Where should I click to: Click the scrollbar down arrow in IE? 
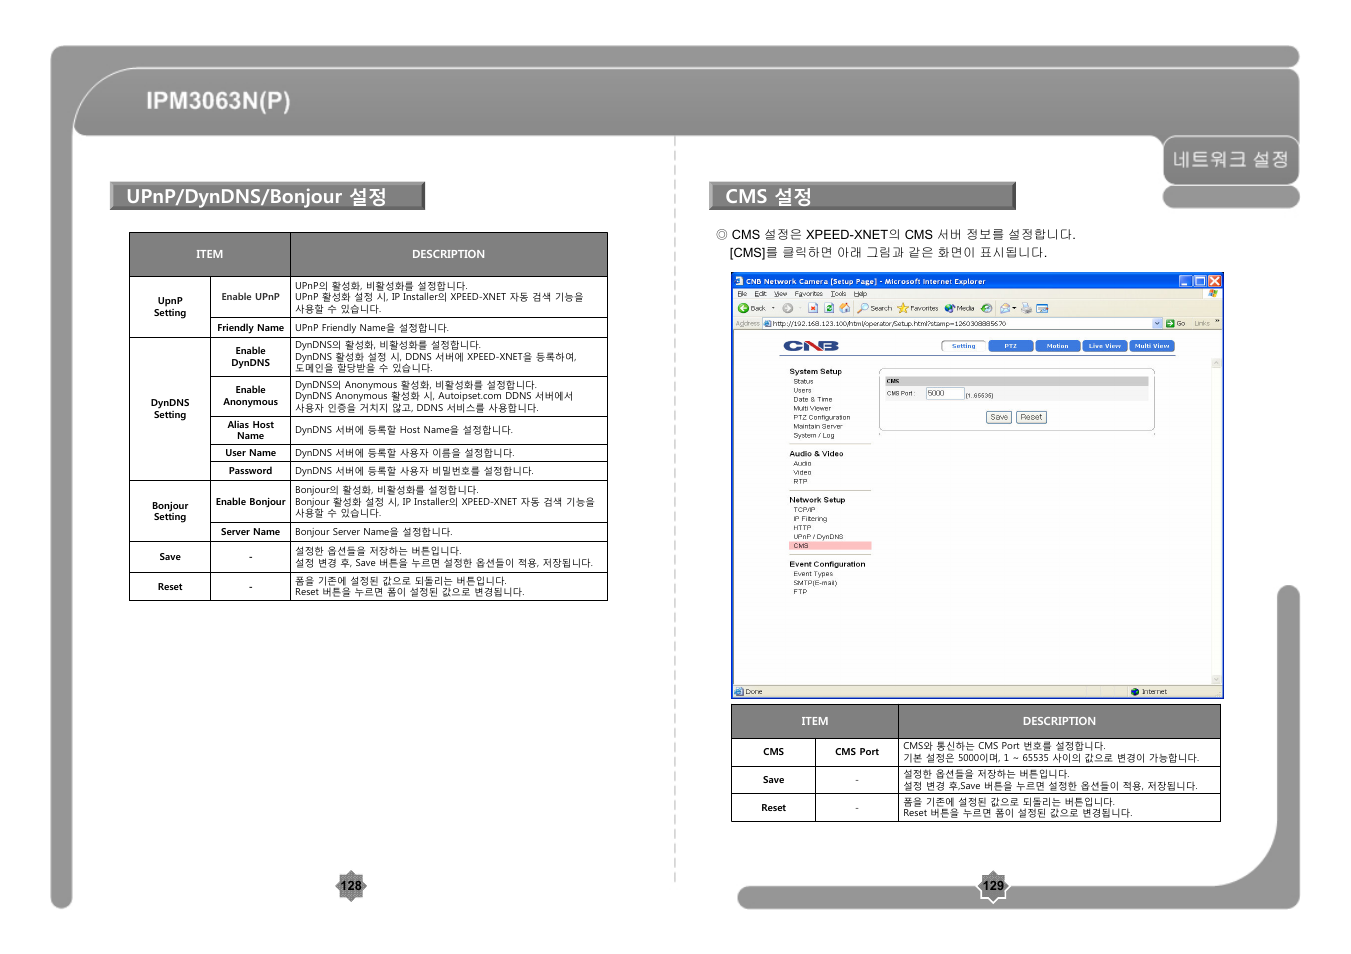pos(1216,680)
